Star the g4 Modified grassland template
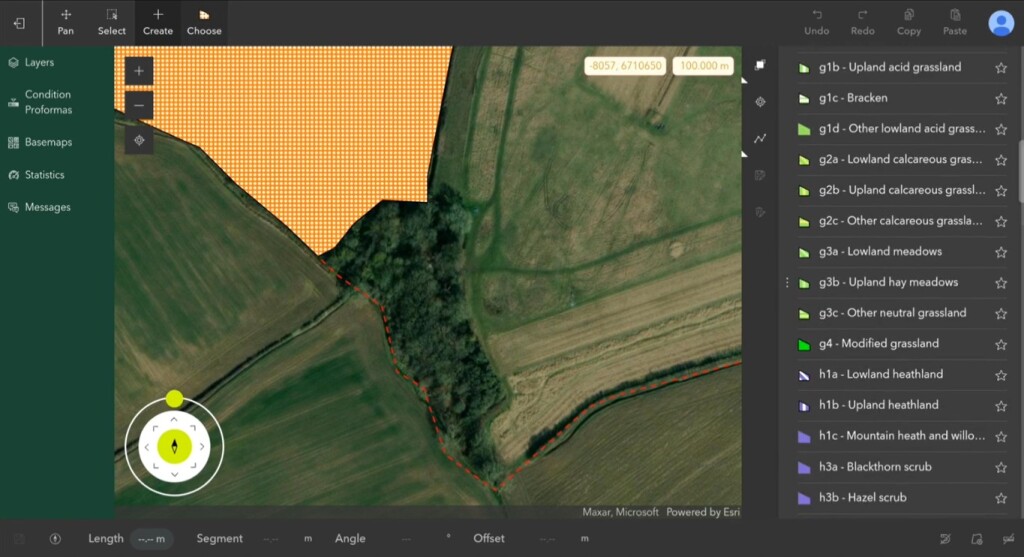Viewport: 1024px width, 557px height. pos(1000,344)
